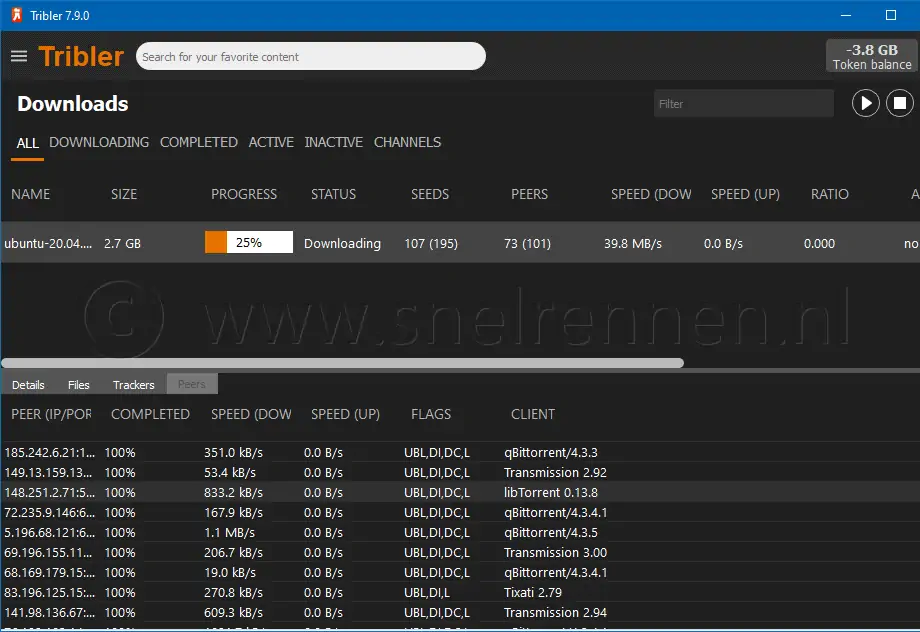This screenshot has width=920, height=632.
Task: Click the Tribler app icon in title bar
Action: click(16, 15)
